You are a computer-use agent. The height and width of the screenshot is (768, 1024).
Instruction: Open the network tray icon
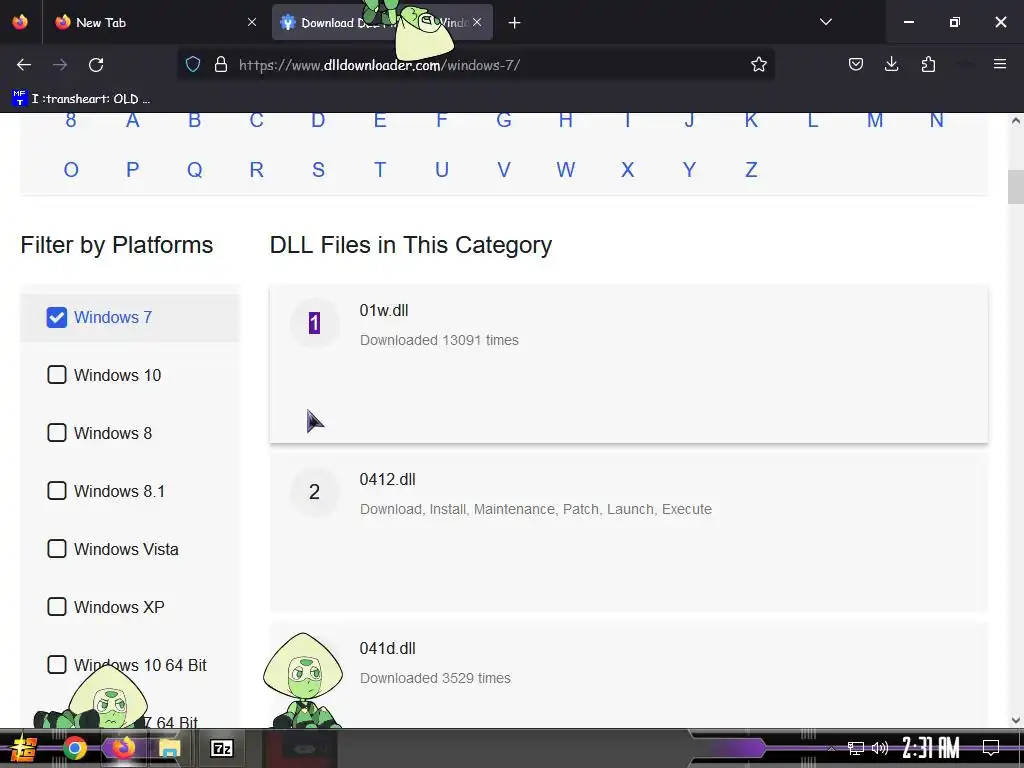pos(856,748)
